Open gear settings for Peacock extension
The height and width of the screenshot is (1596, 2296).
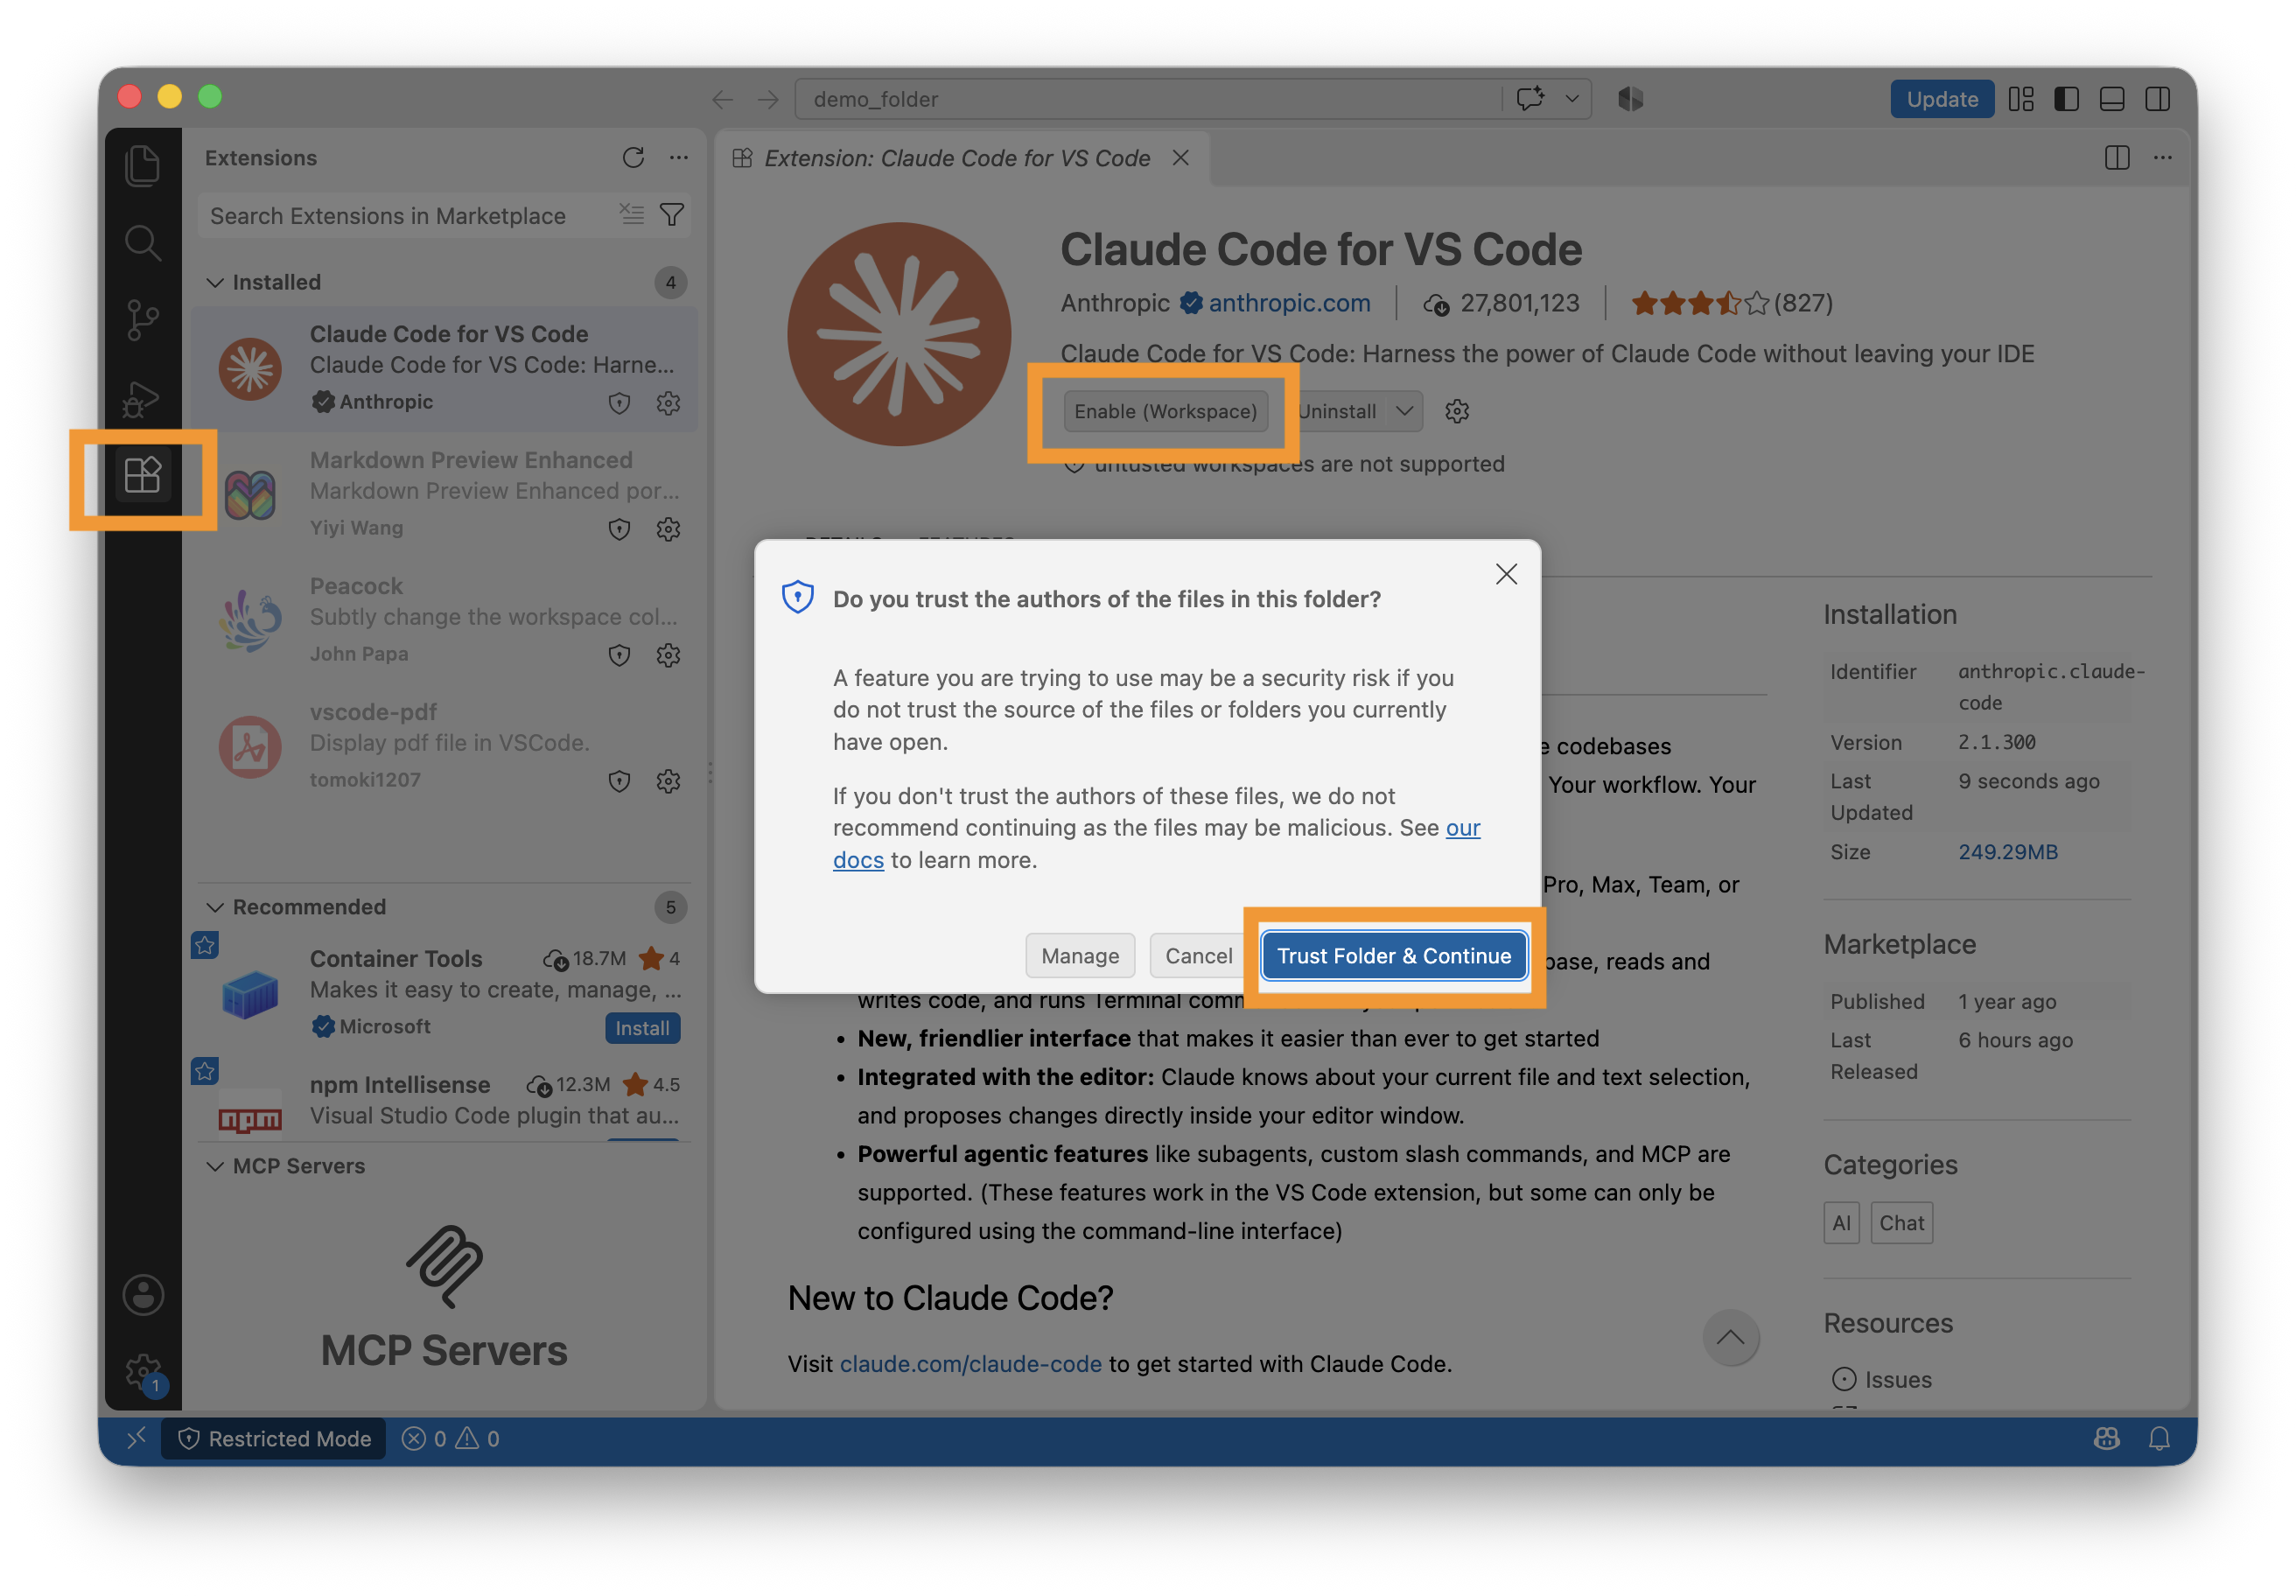(668, 655)
